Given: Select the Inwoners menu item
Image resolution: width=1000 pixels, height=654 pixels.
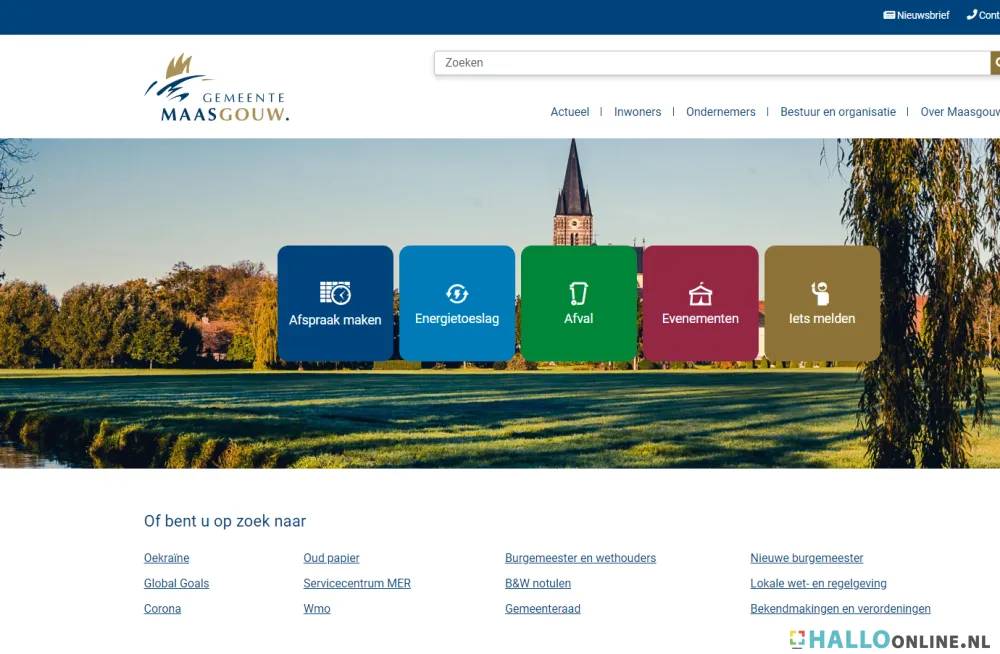Looking at the screenshot, I should click(x=638, y=112).
